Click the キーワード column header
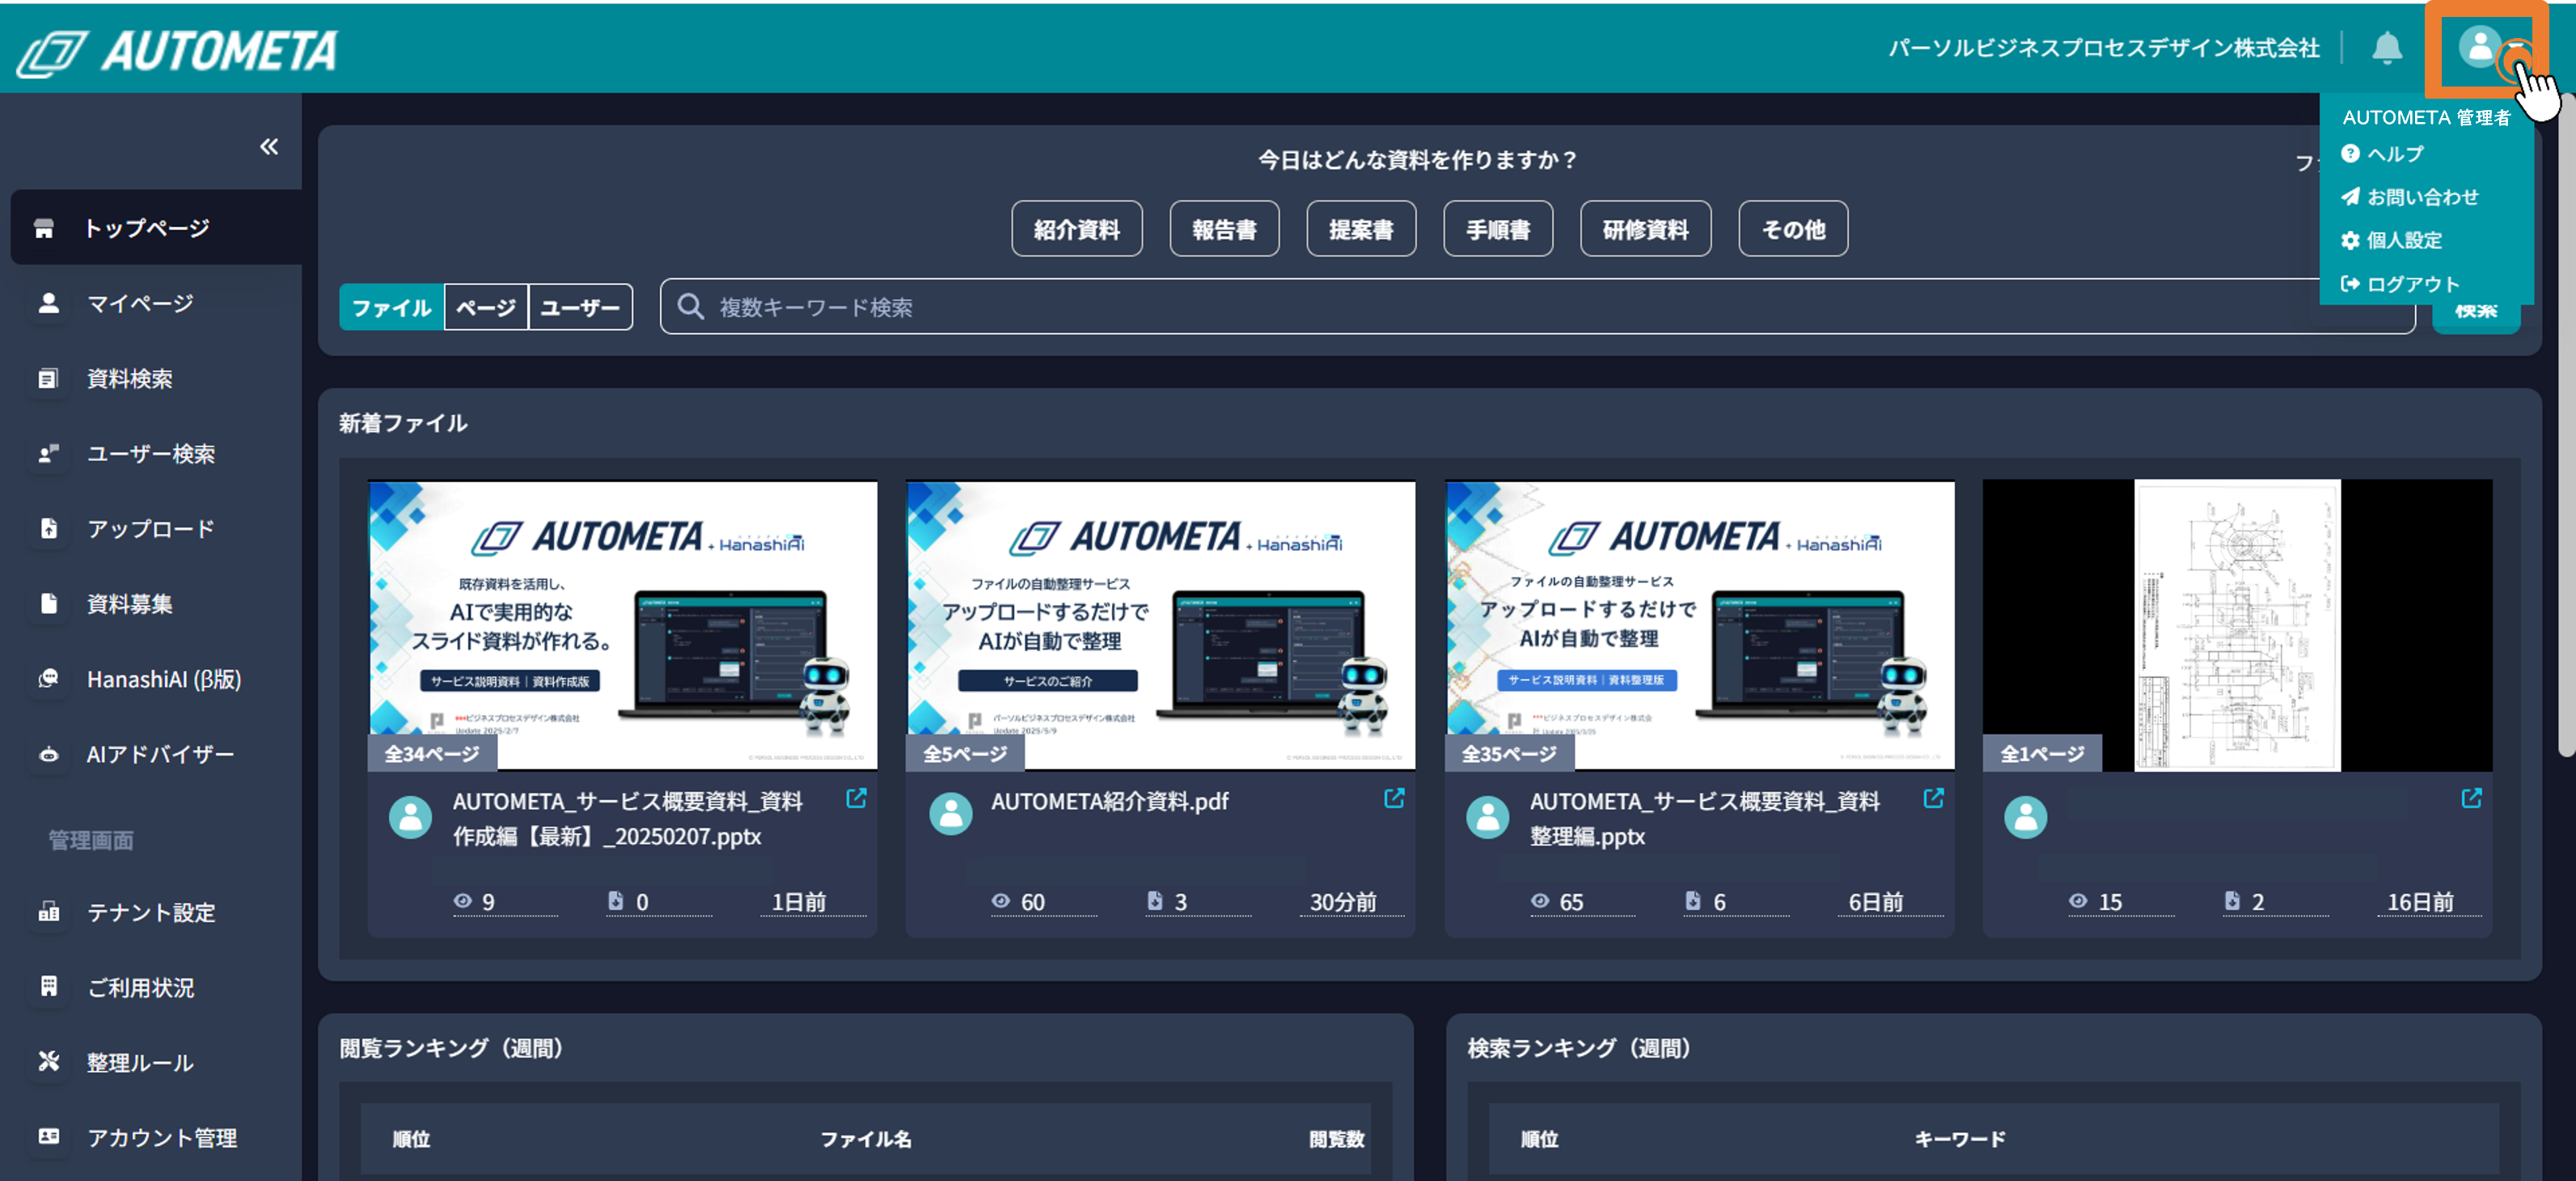2576x1181 pixels. pos(1959,1139)
